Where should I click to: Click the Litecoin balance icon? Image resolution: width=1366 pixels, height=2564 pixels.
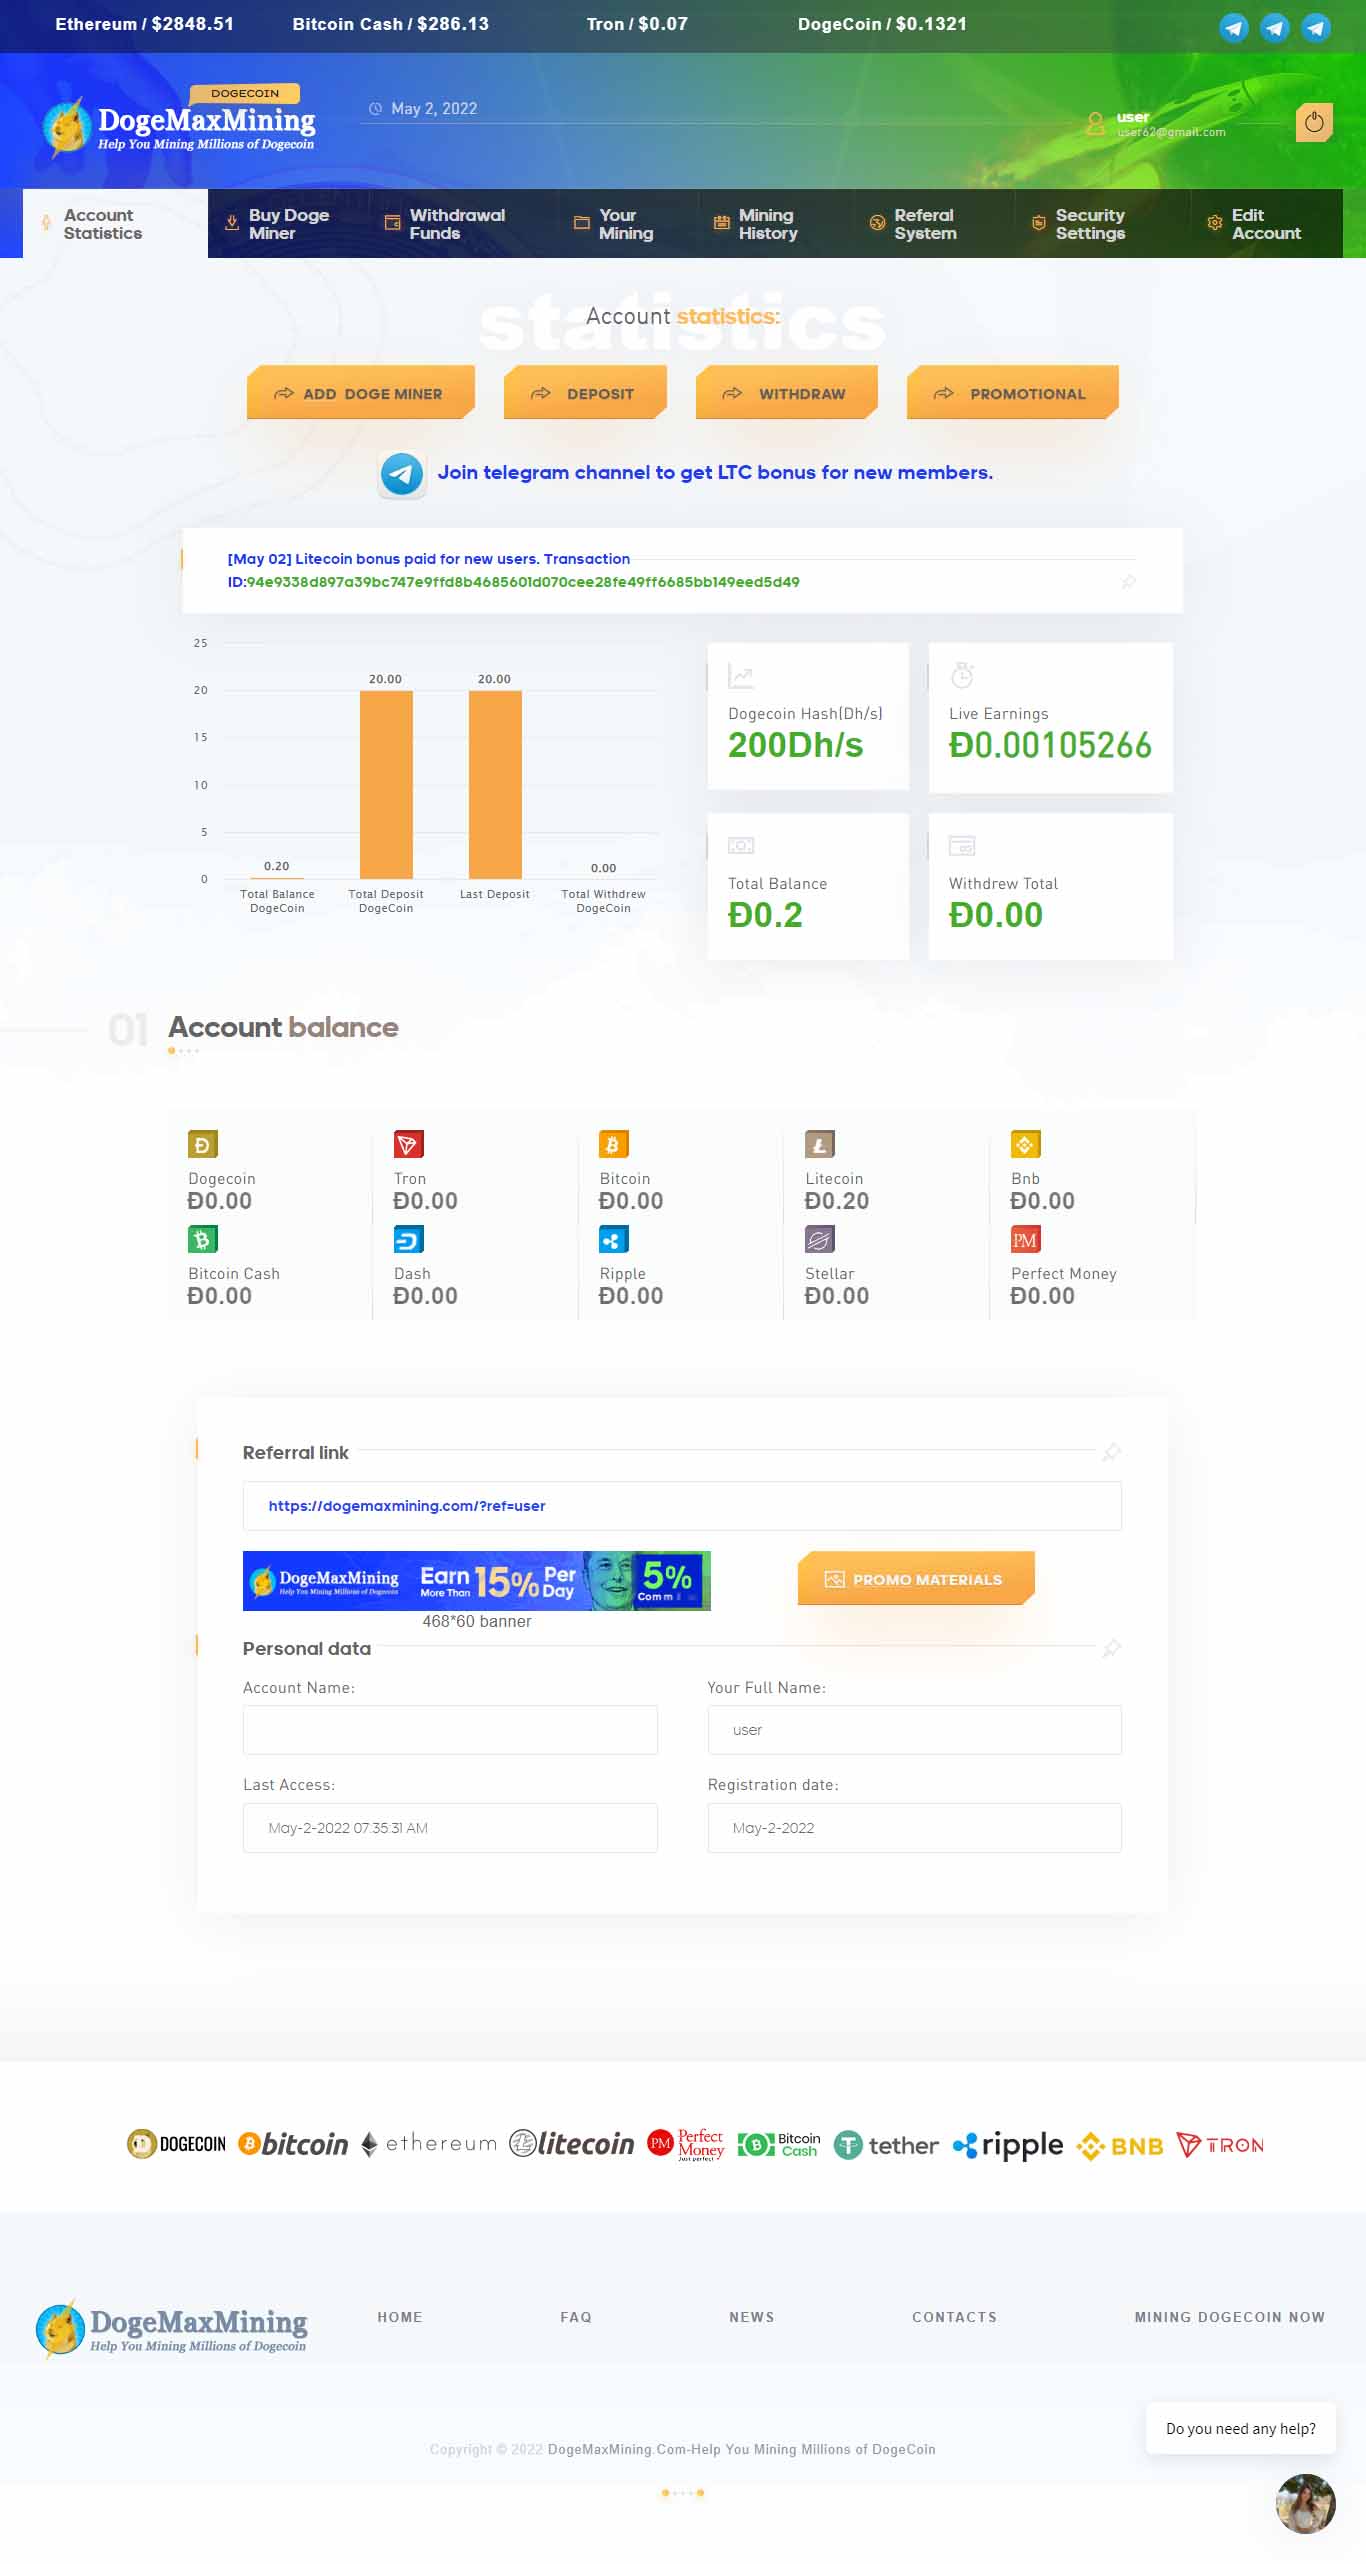(820, 1144)
